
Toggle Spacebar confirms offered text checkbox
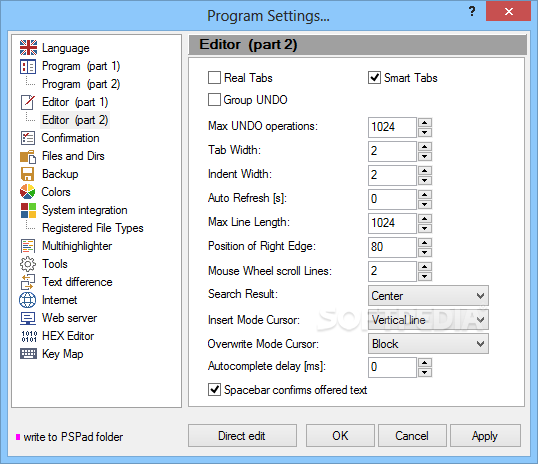[214, 390]
